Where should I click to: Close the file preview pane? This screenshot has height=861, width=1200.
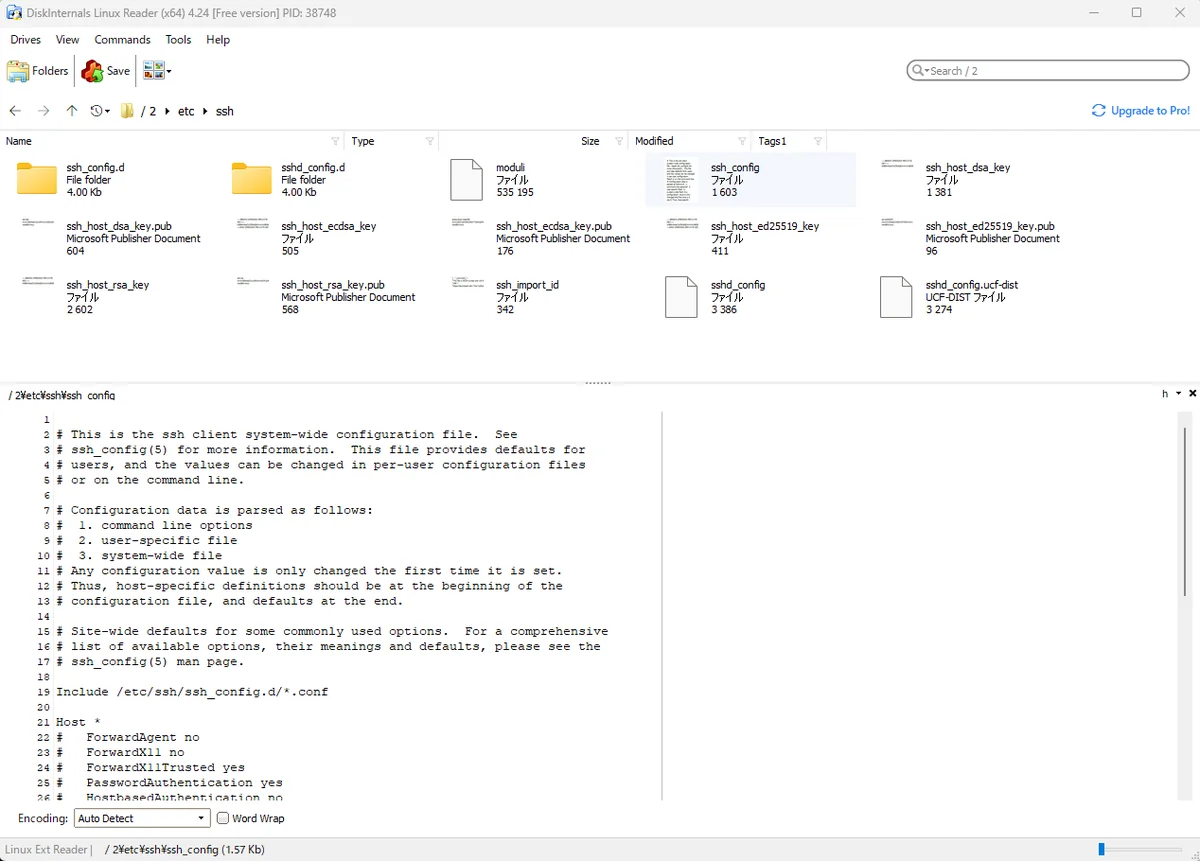(x=1192, y=394)
